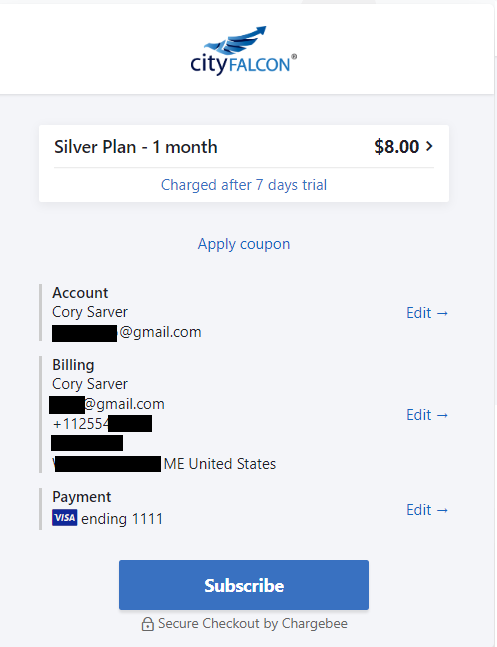Click the padlock secure checkout icon
Image resolution: width=497 pixels, height=647 pixels.
(147, 624)
